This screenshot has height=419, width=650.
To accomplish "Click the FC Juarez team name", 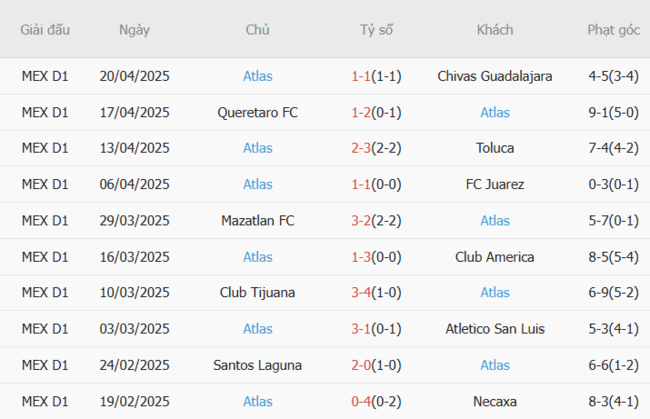I will [495, 184].
